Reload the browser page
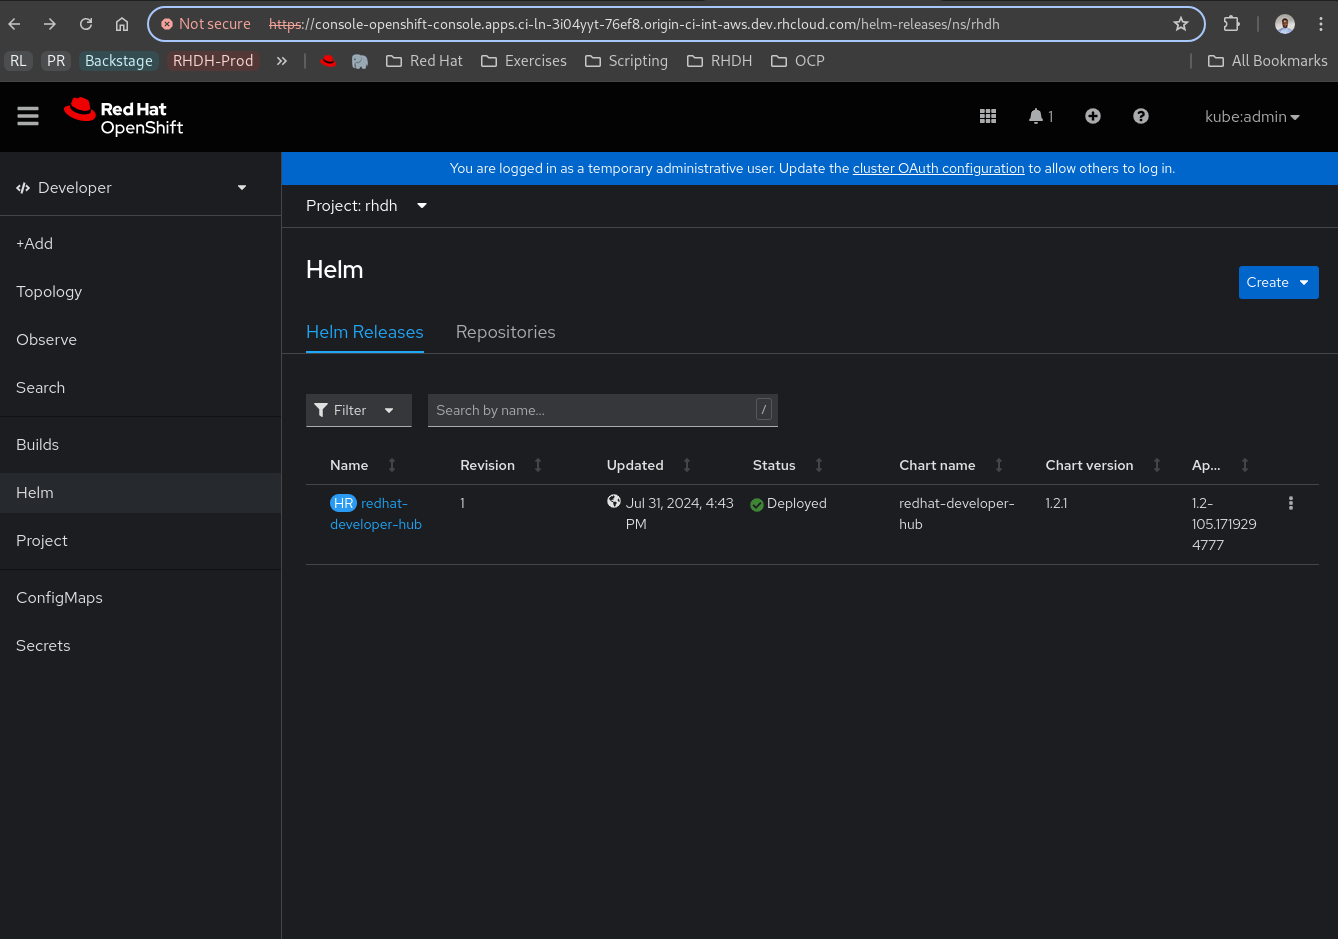This screenshot has height=939, width=1338. tap(86, 24)
